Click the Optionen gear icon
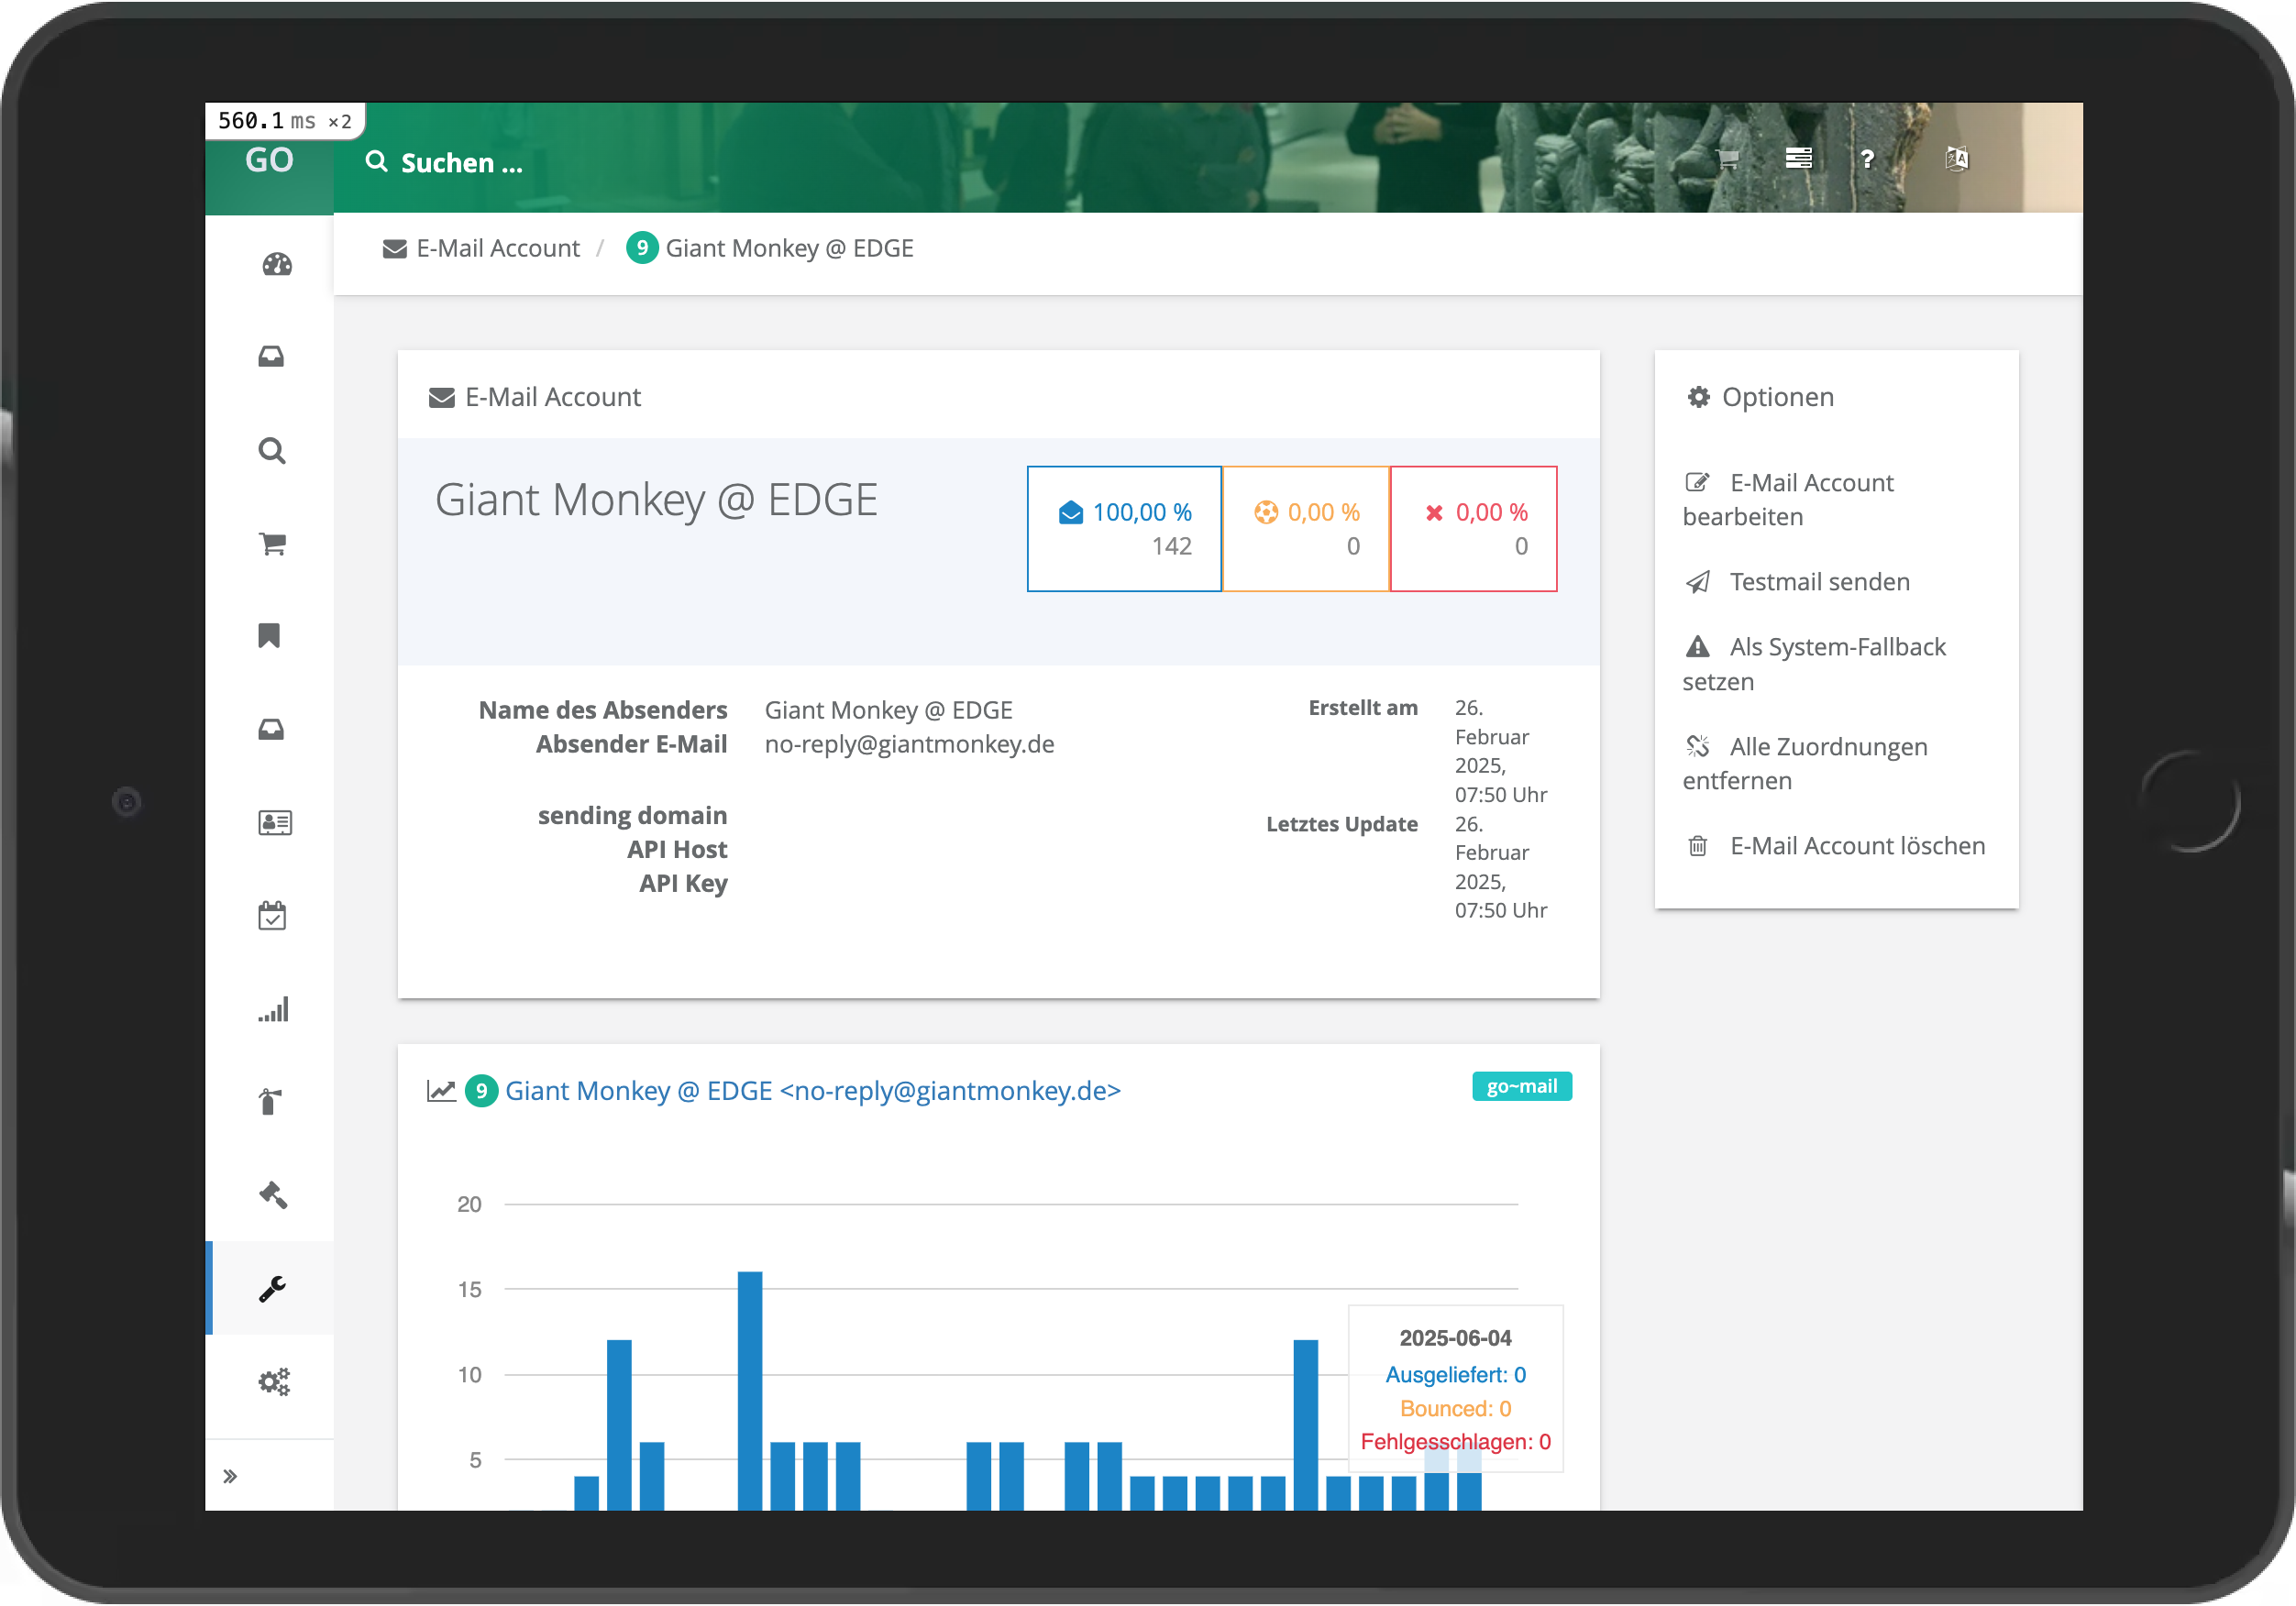Image resolution: width=2296 pixels, height=1606 pixels. pyautogui.click(x=1698, y=397)
